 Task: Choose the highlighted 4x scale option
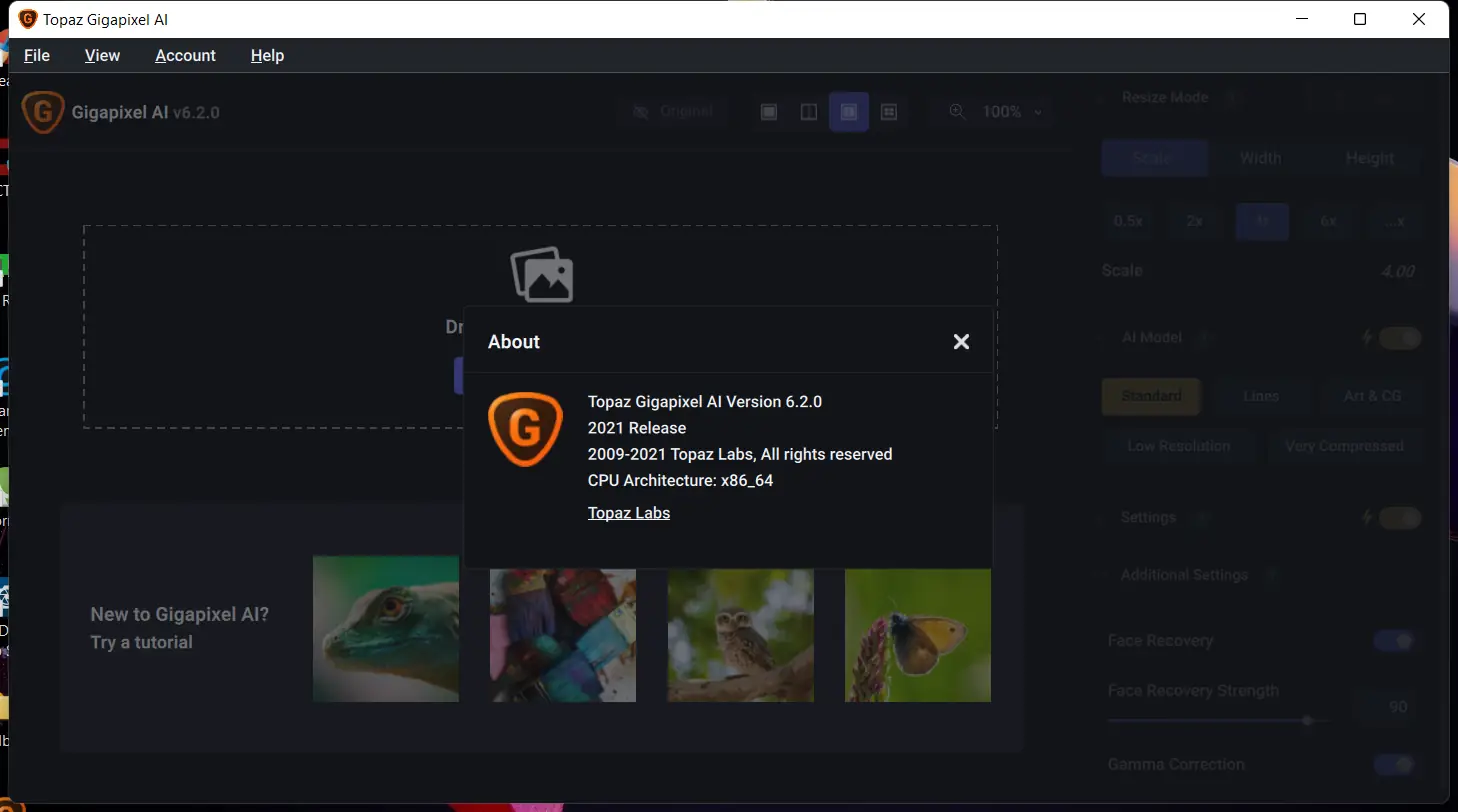point(1262,221)
